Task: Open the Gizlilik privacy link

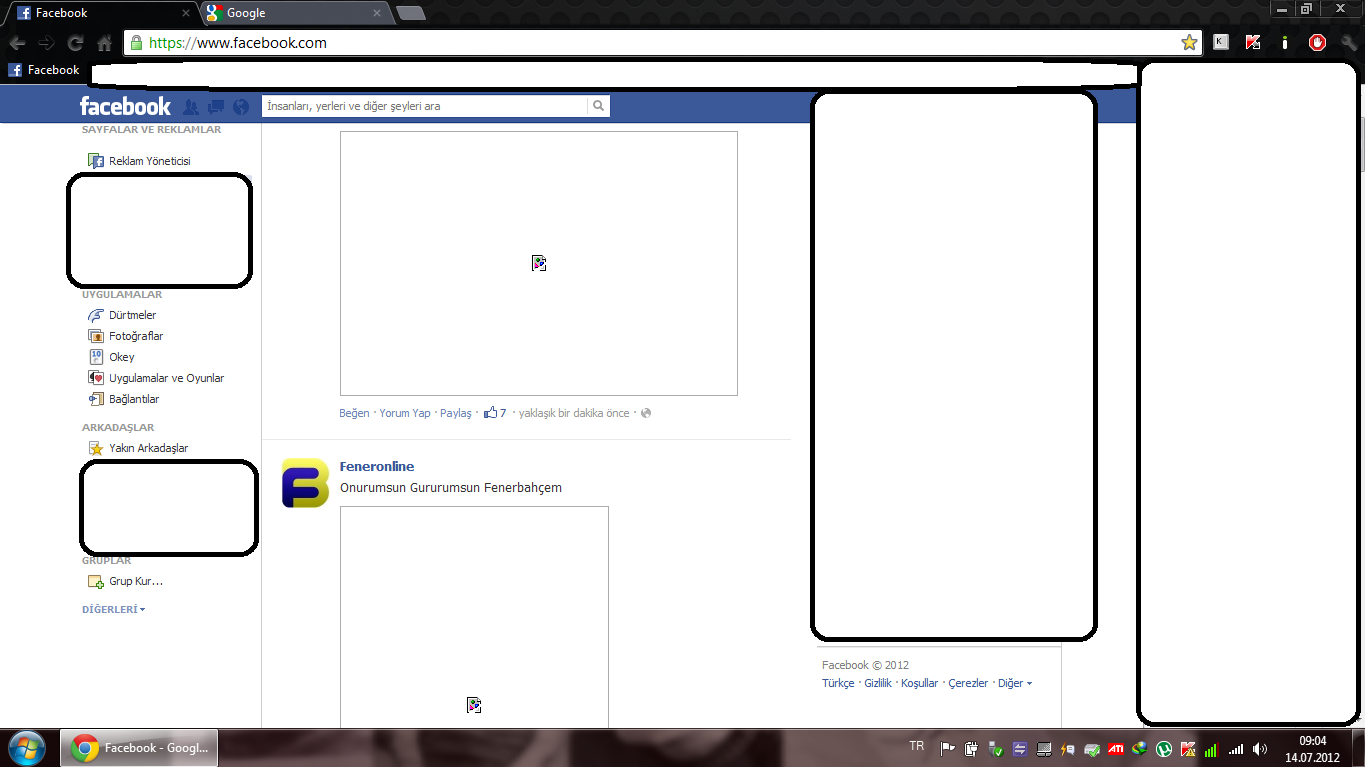Action: (878, 683)
